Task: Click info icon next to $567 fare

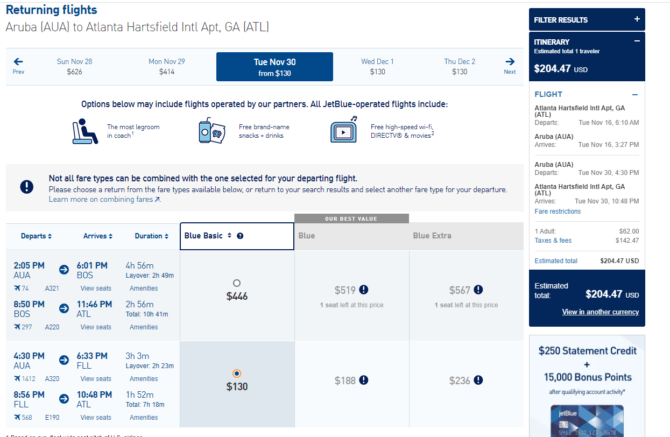Action: [x=479, y=290]
